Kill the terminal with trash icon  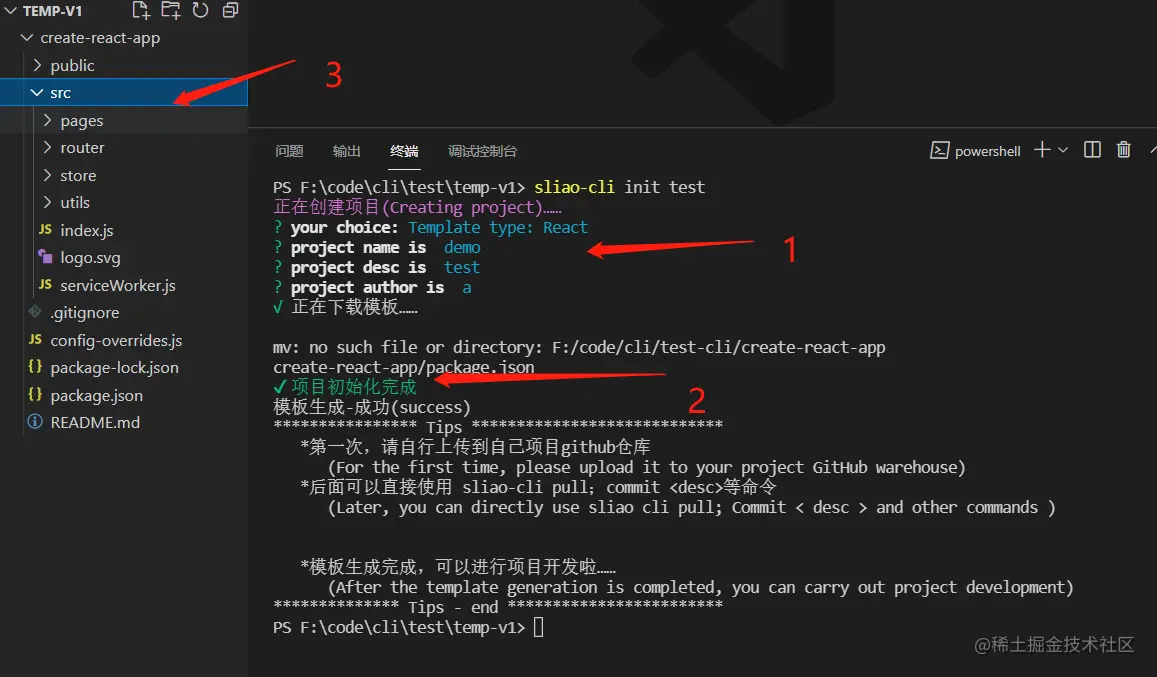[1123, 150]
